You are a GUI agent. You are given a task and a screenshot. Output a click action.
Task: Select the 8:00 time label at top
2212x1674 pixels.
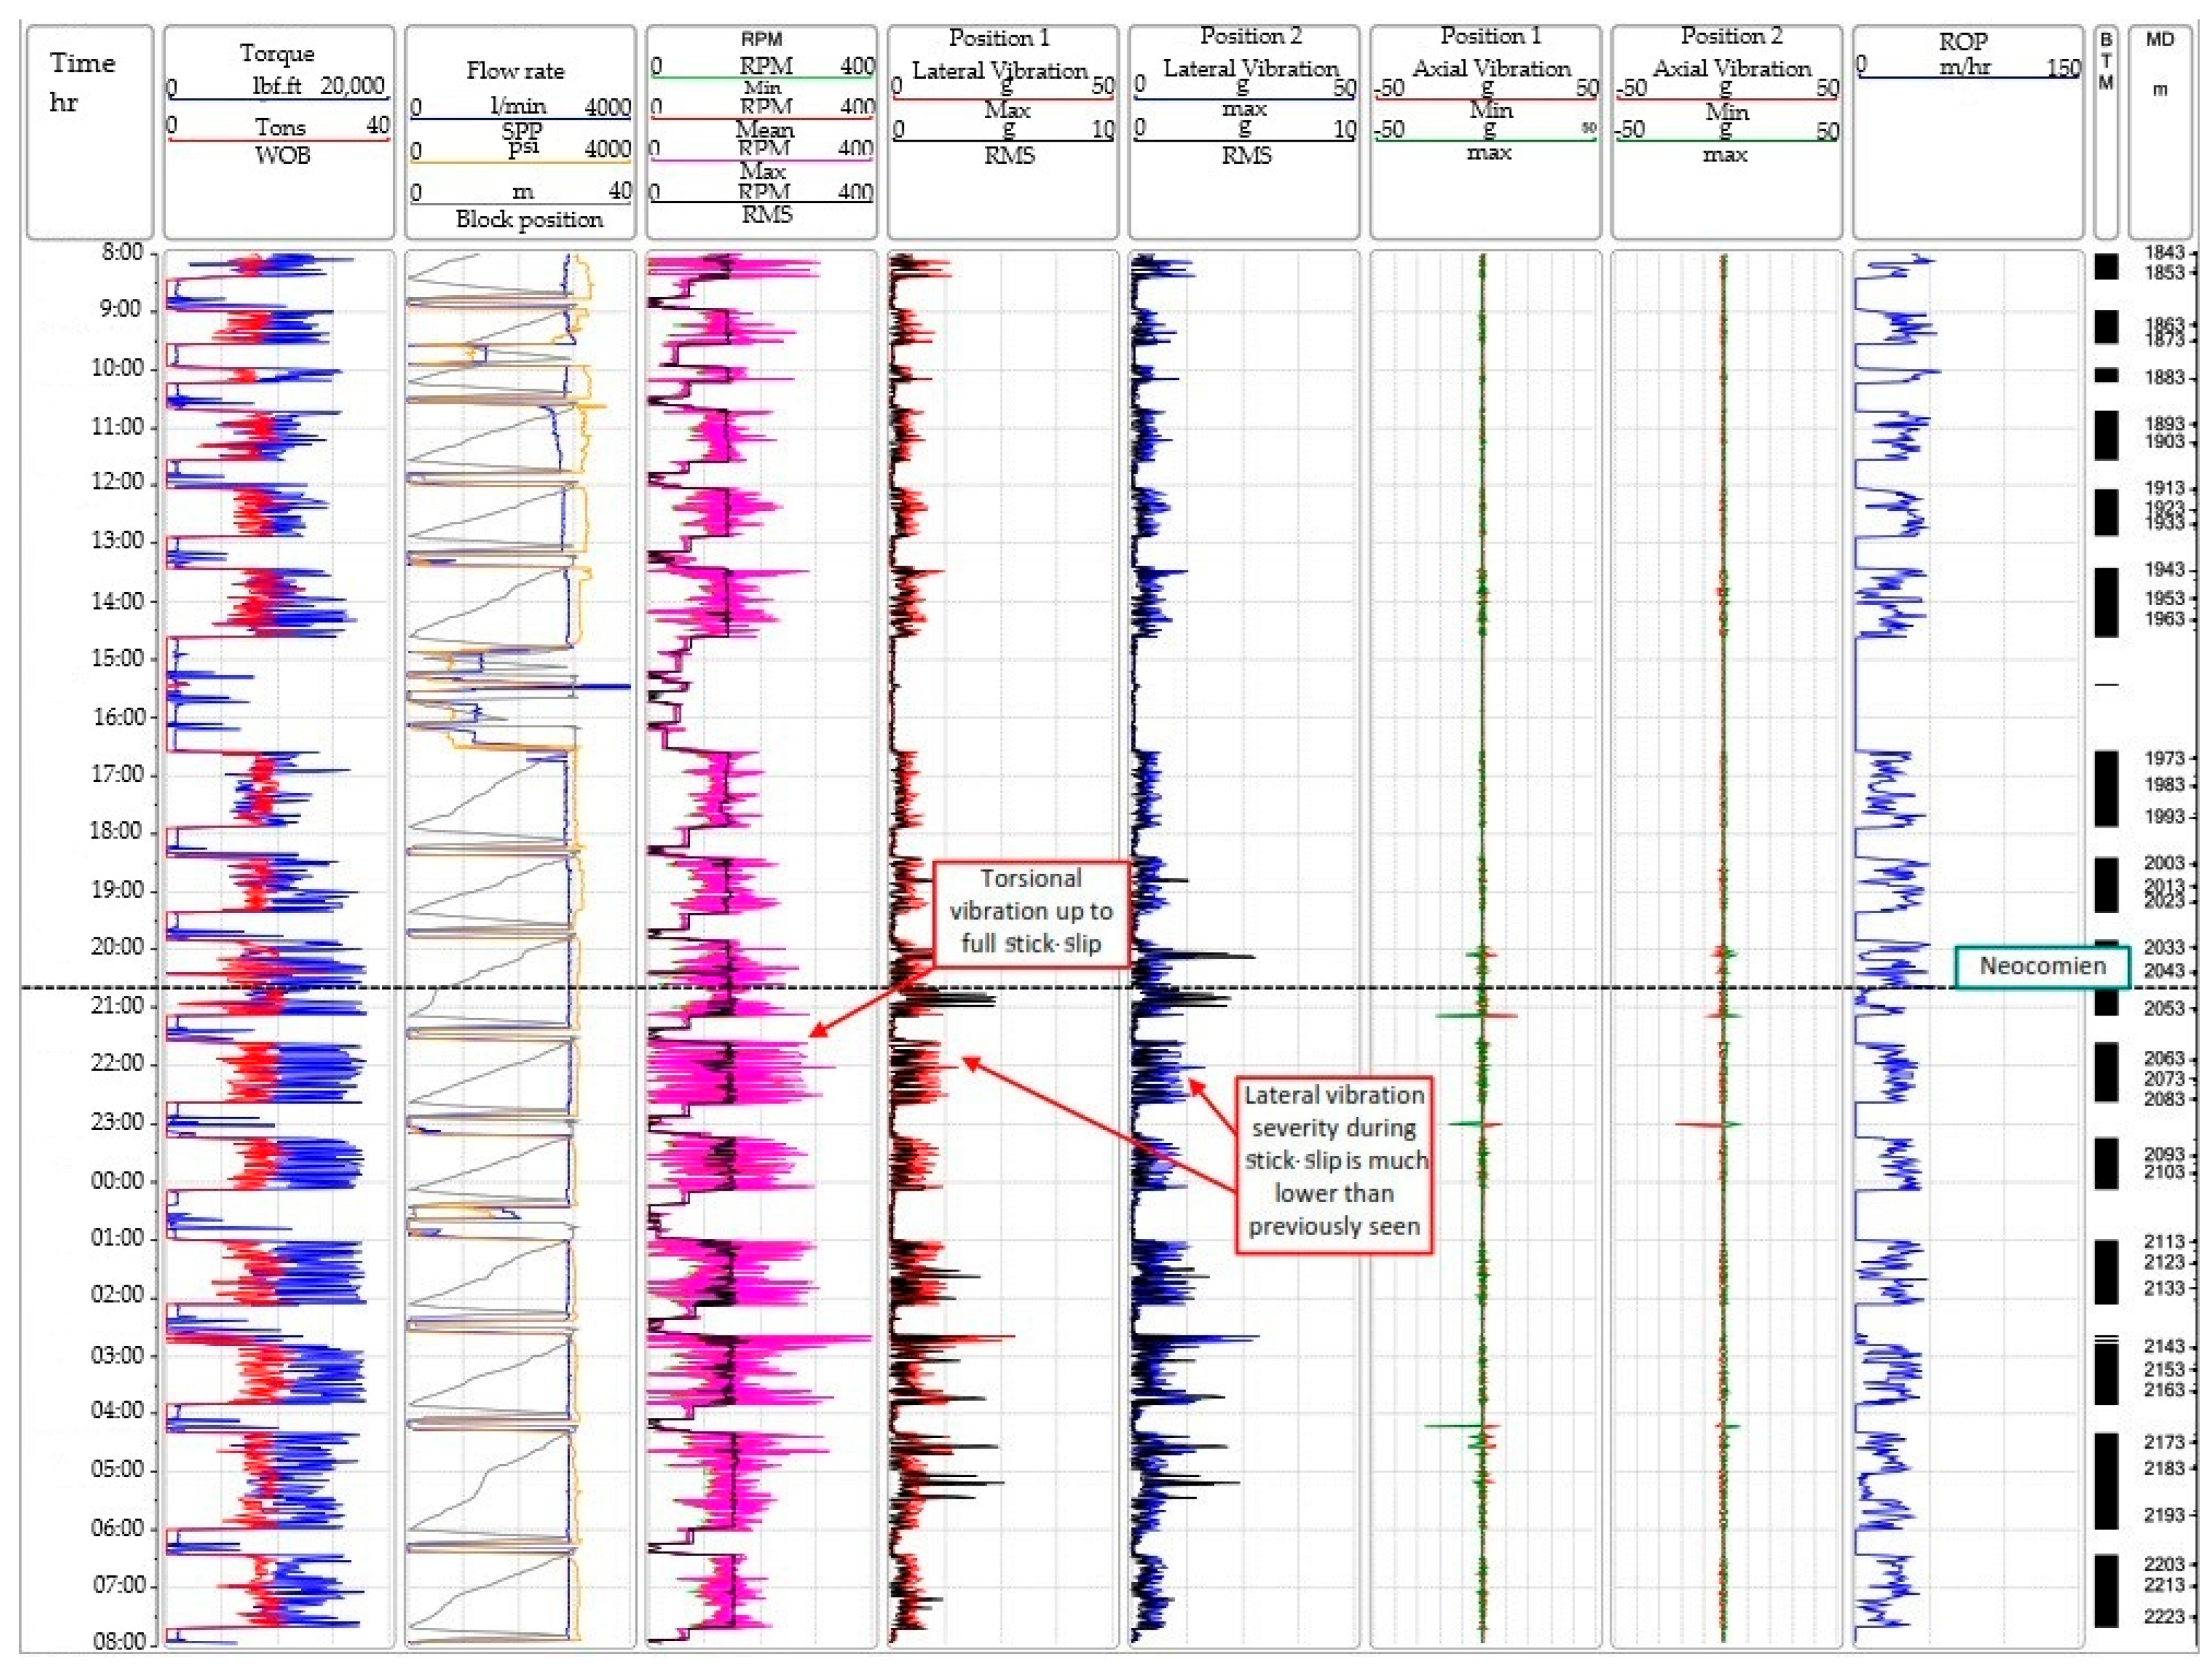122,252
